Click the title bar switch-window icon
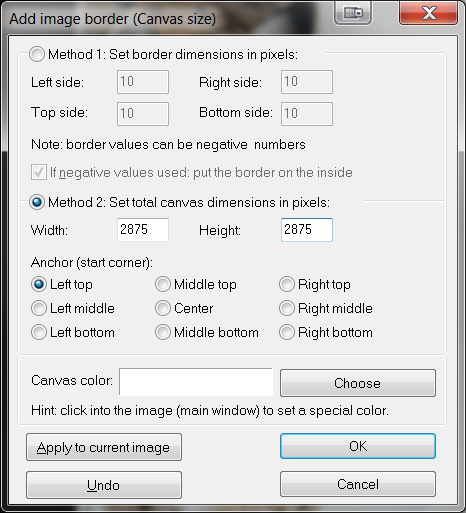 coord(353,13)
